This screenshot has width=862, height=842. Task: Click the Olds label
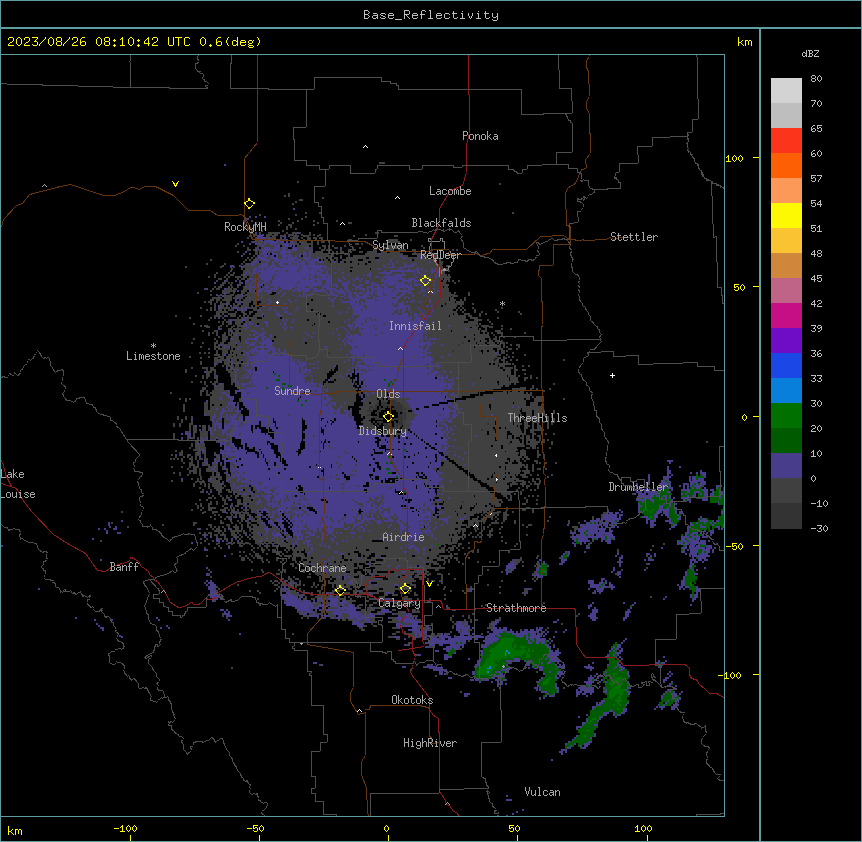point(388,394)
